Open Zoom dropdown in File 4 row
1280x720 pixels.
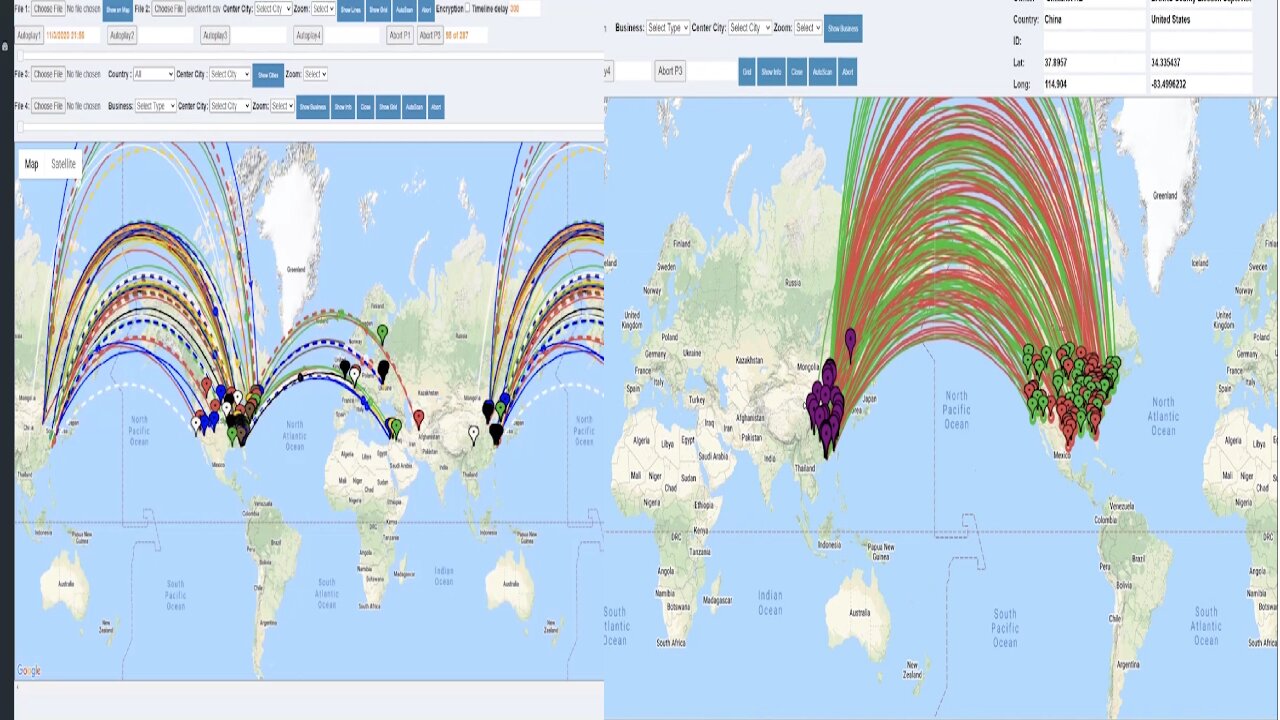tap(282, 106)
